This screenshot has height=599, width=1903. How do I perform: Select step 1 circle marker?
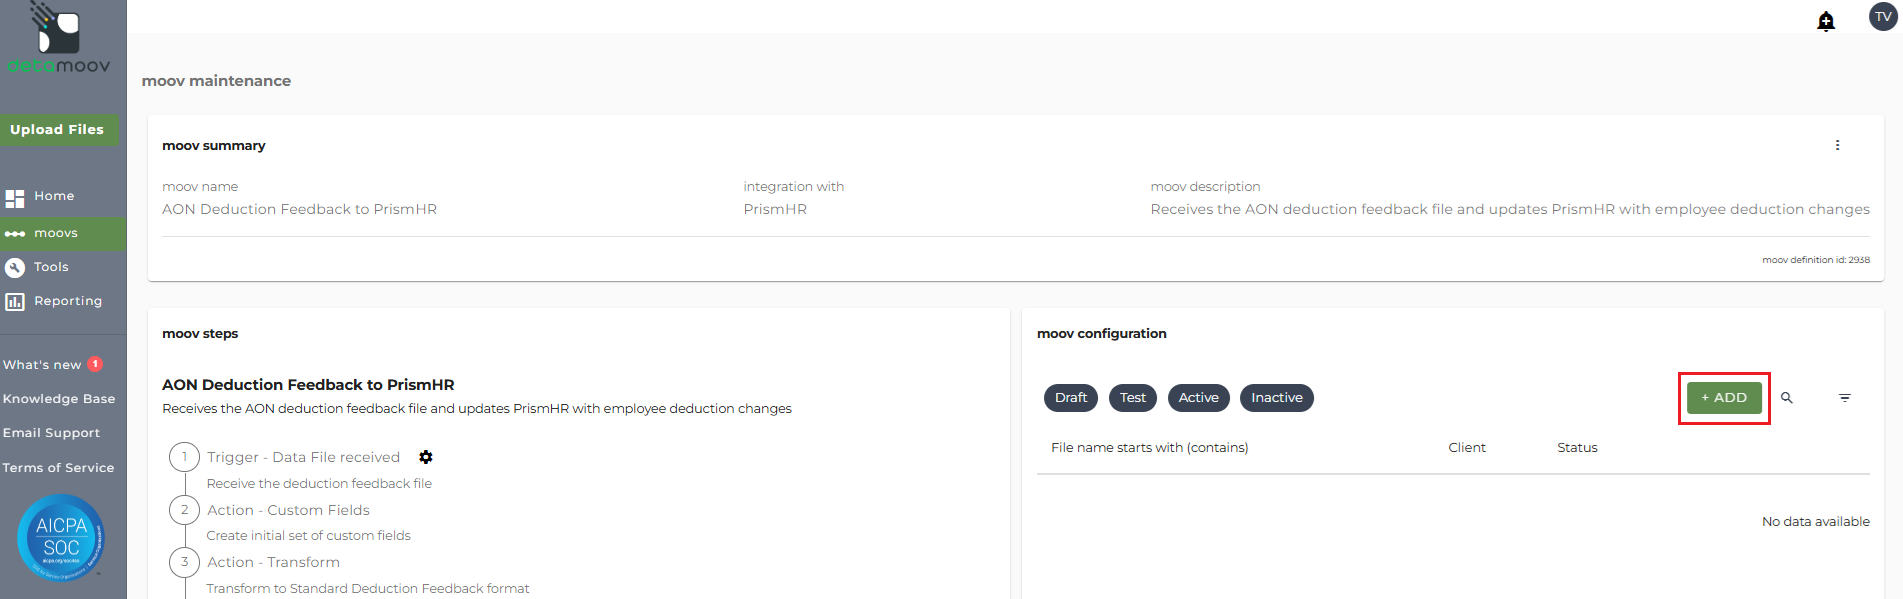(184, 457)
